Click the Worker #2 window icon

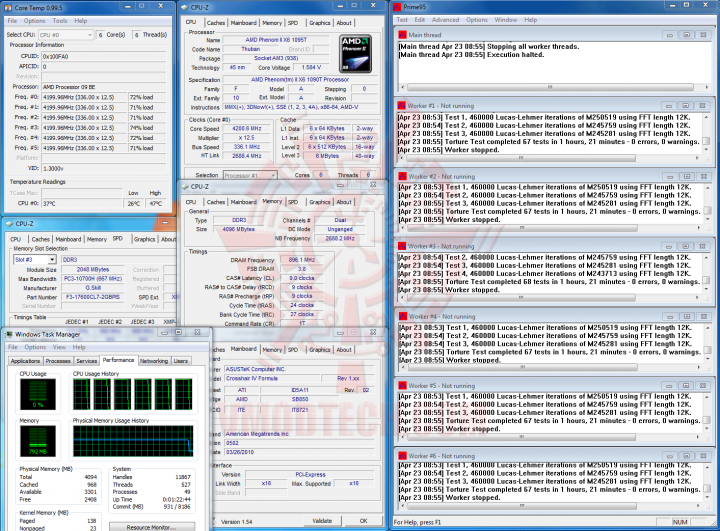coord(403,176)
